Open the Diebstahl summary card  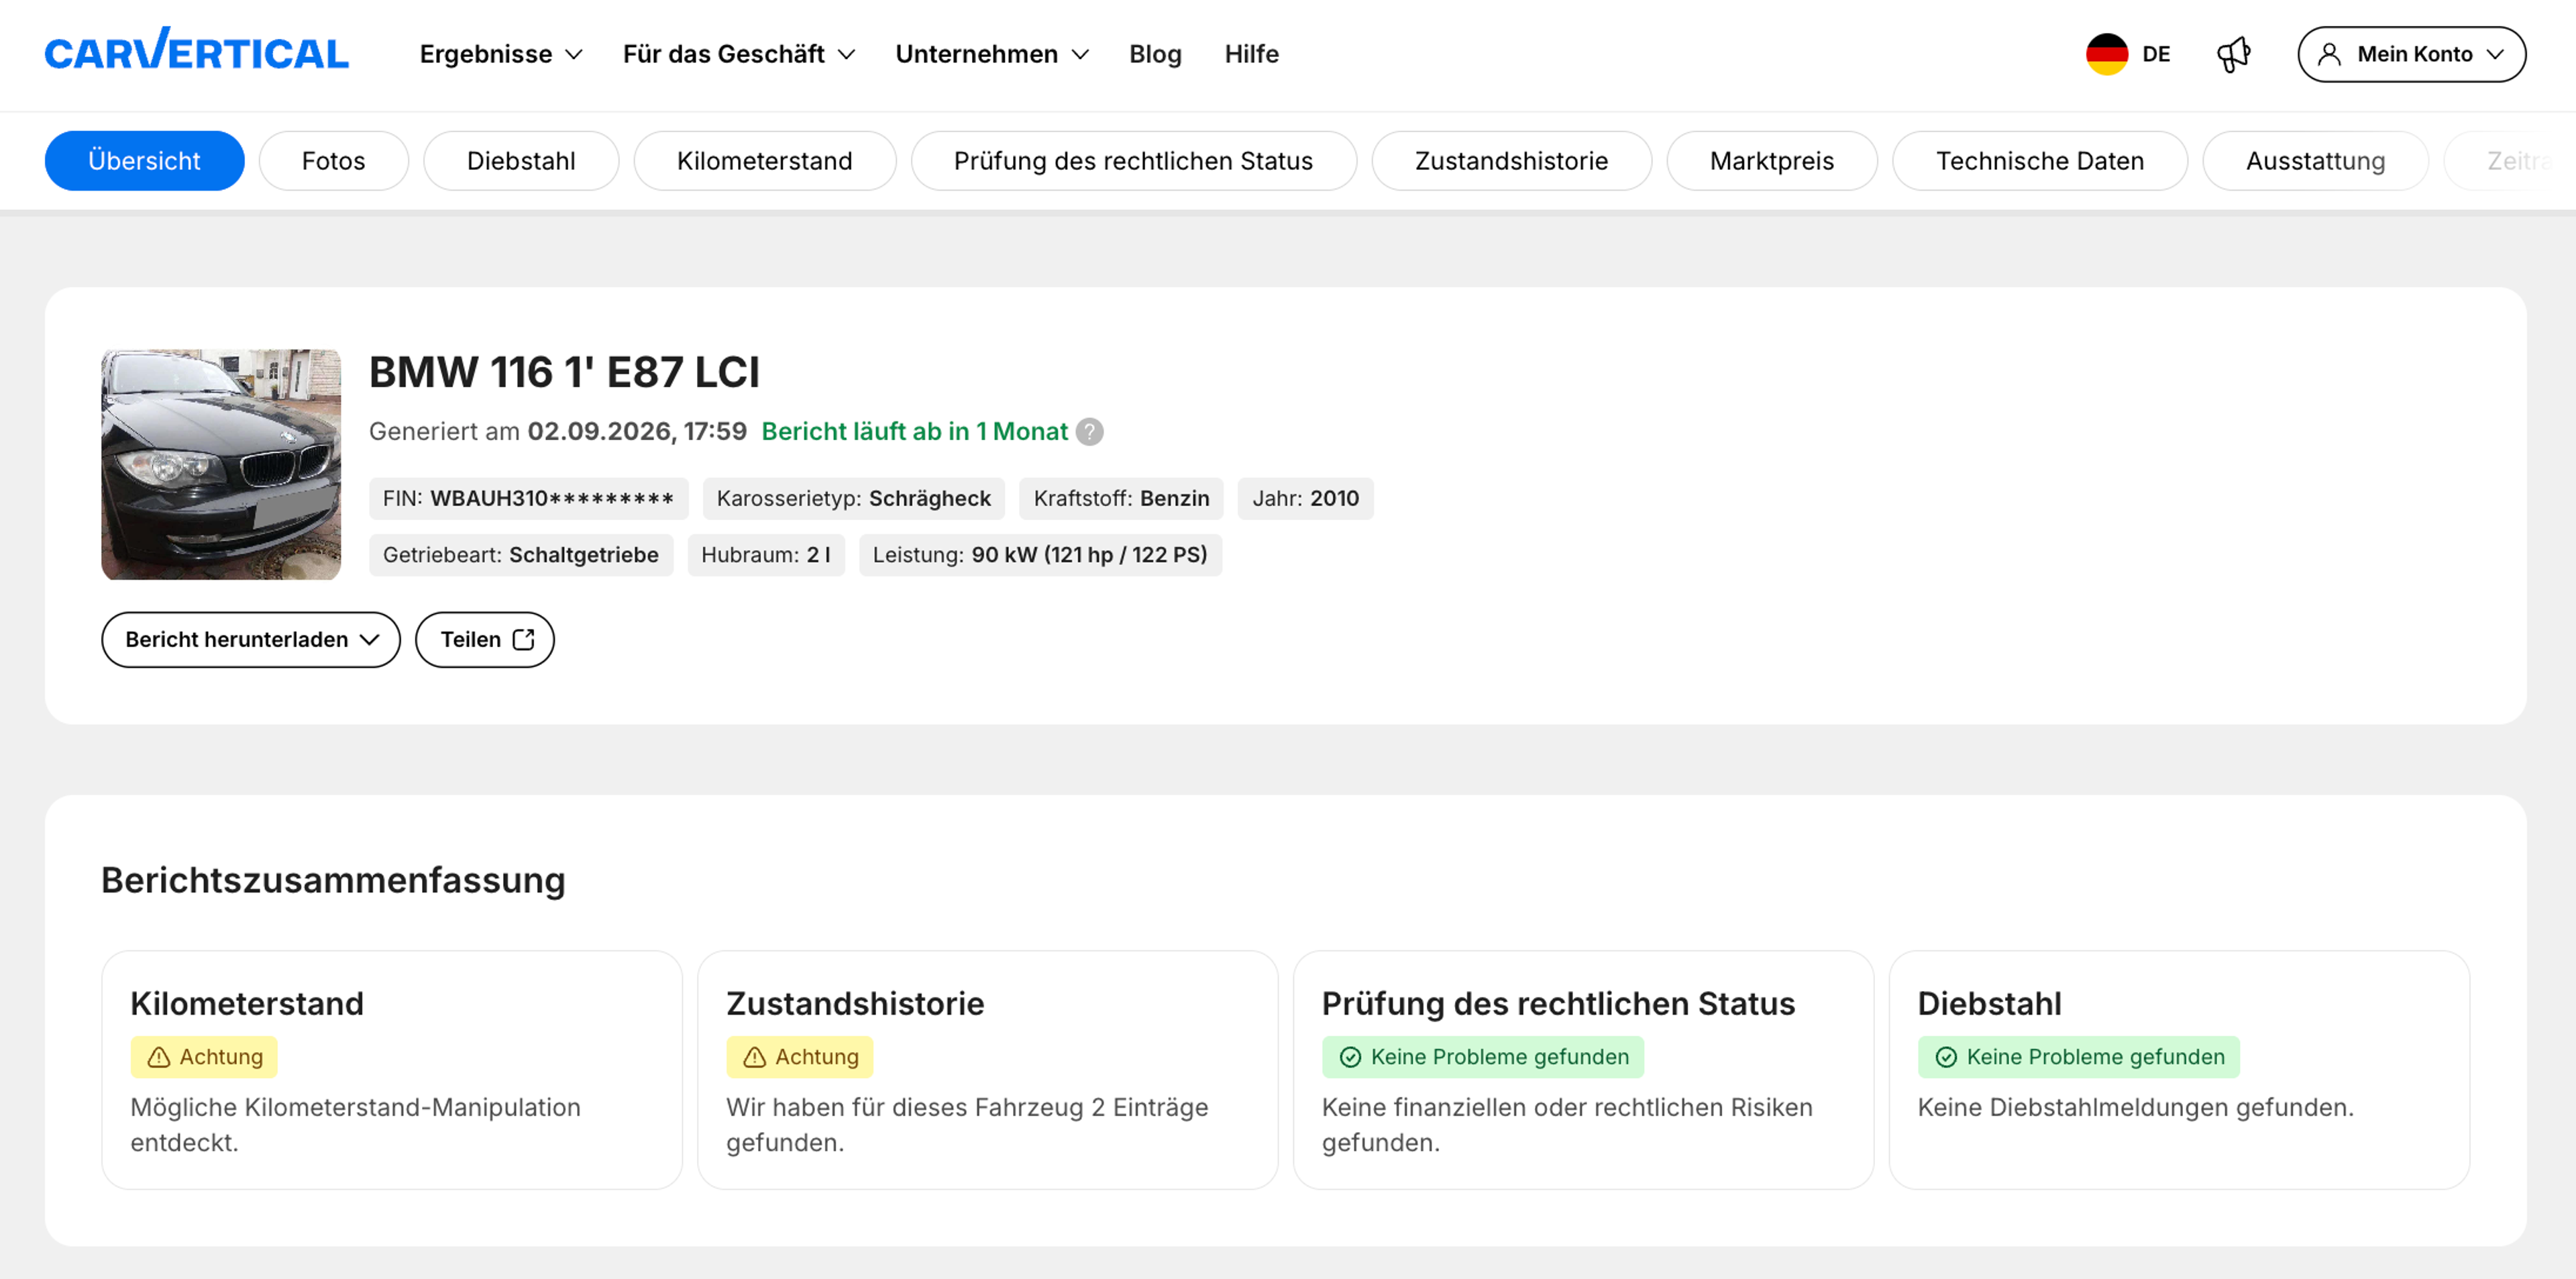click(2180, 1069)
